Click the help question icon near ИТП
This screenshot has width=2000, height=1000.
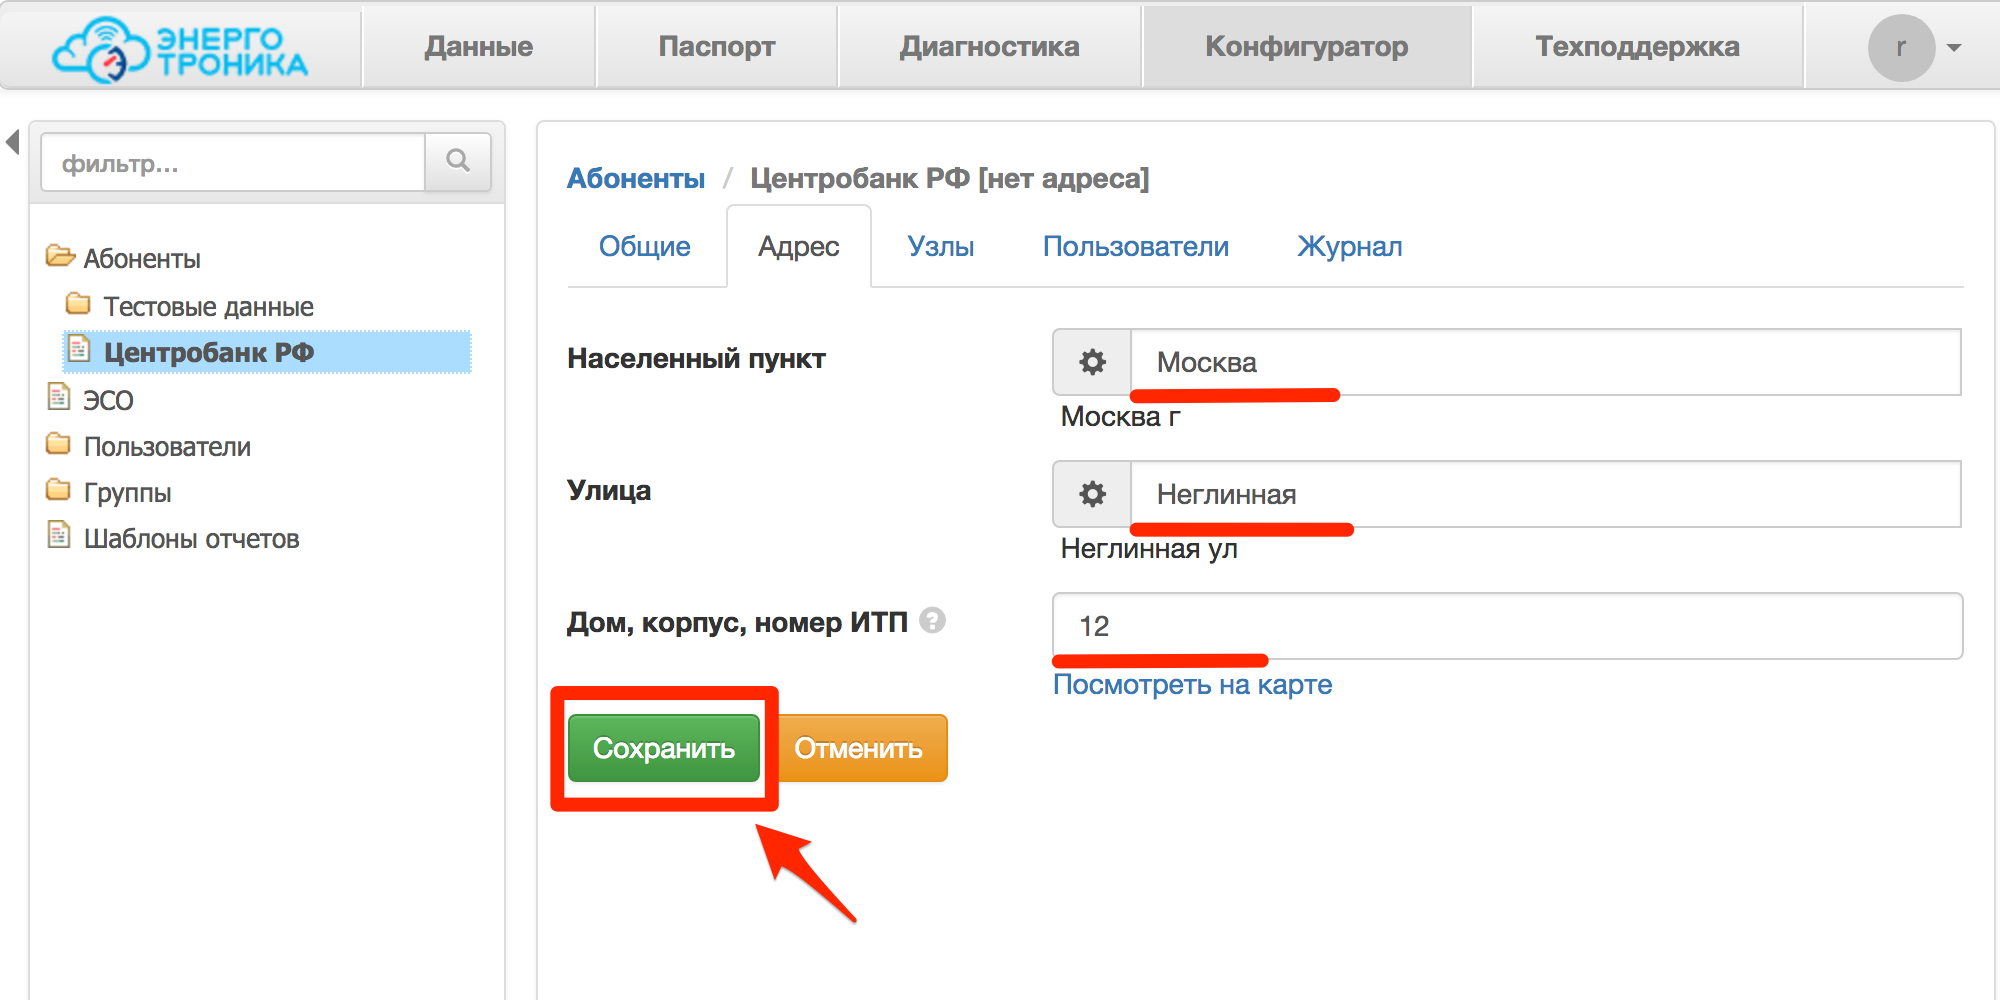coord(932,621)
